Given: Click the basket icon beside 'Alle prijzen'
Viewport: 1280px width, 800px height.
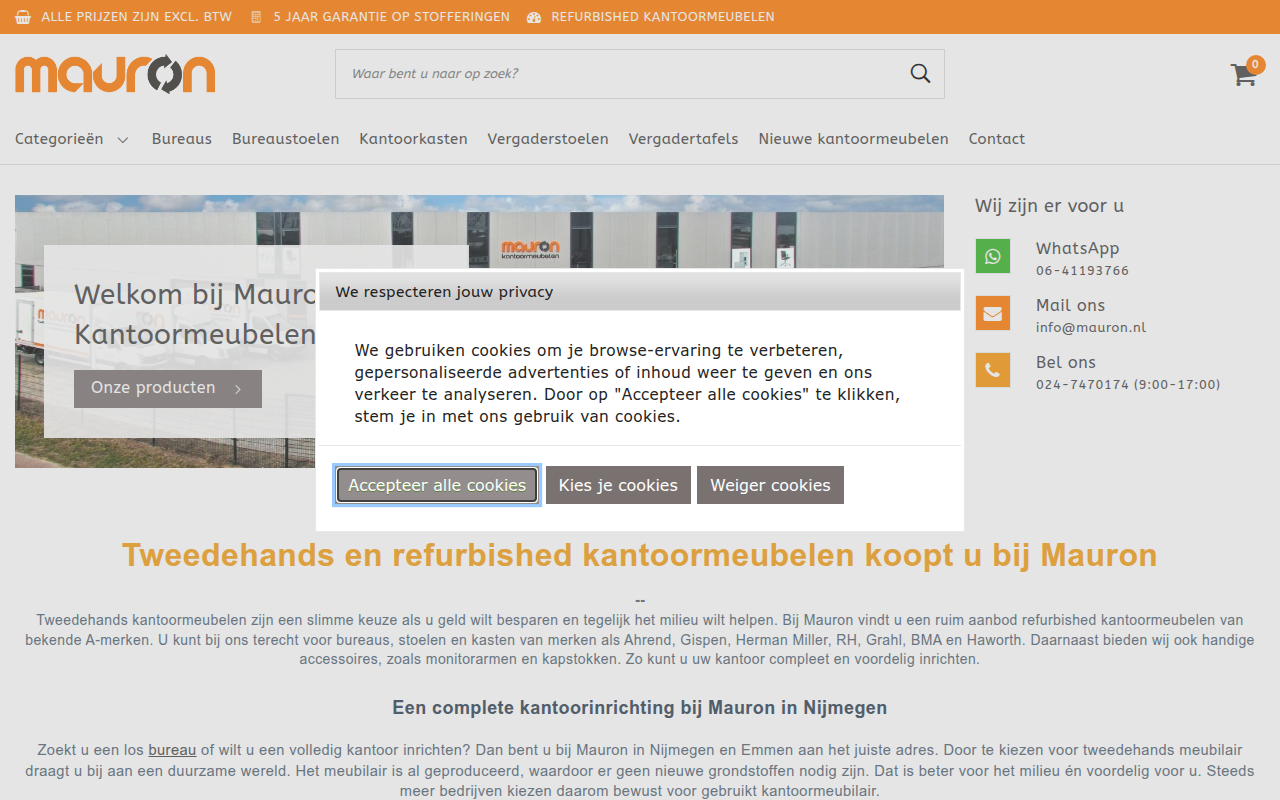Looking at the screenshot, I should 23,17.
